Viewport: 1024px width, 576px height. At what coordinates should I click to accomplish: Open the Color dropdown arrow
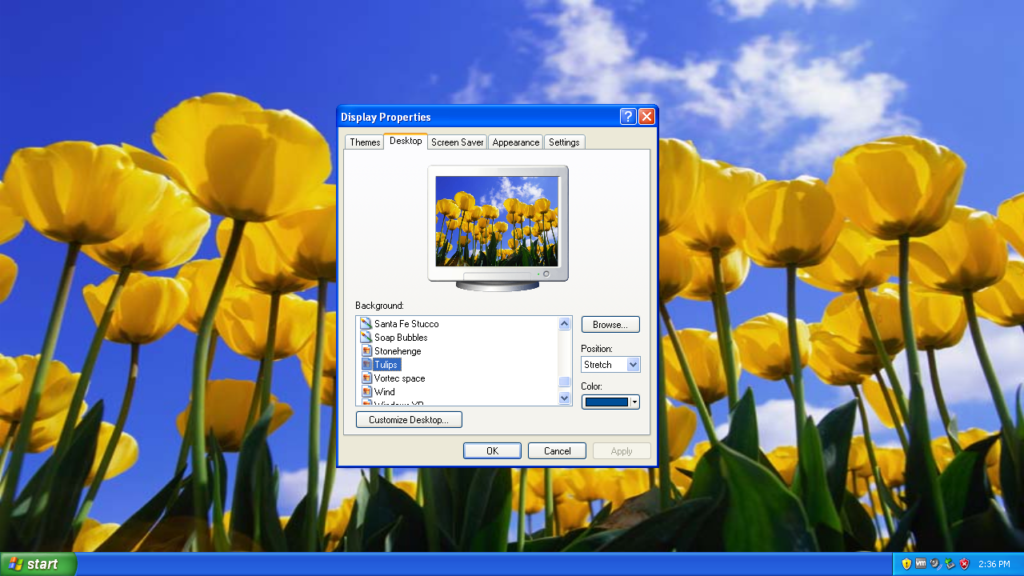(633, 401)
